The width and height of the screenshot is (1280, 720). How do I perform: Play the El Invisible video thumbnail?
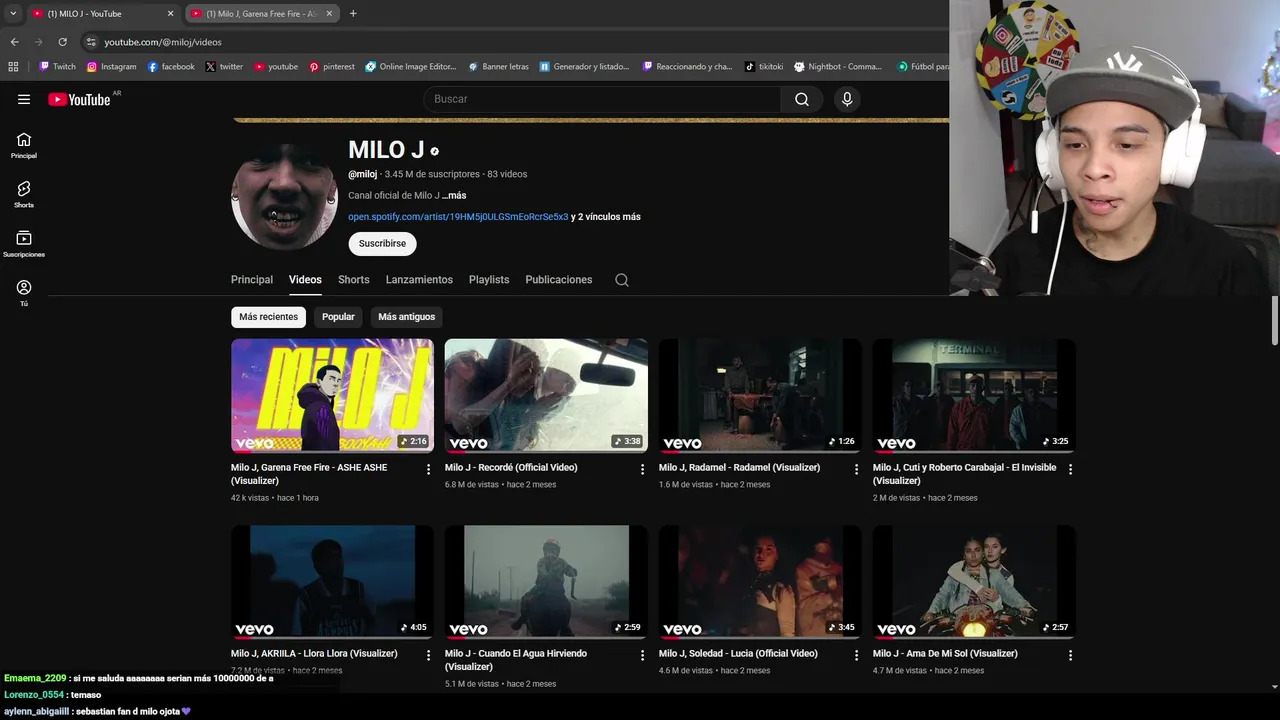(x=974, y=395)
